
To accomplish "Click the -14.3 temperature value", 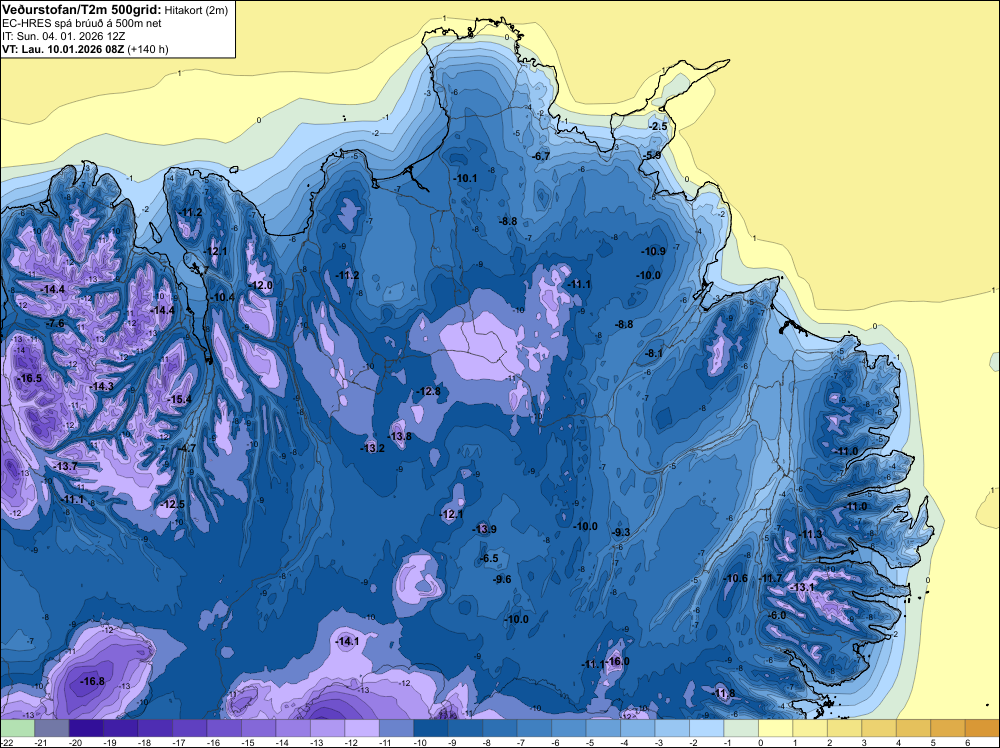I will (101, 386).
